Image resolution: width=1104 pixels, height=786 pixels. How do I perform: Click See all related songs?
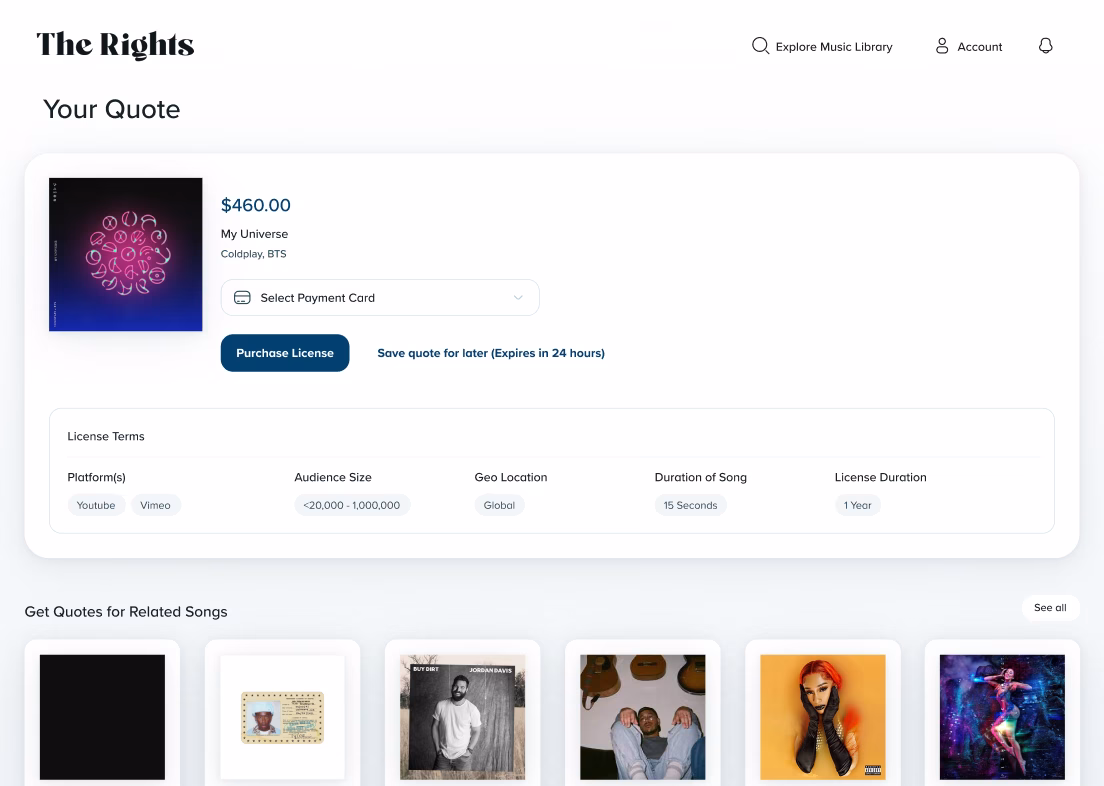[1050, 608]
